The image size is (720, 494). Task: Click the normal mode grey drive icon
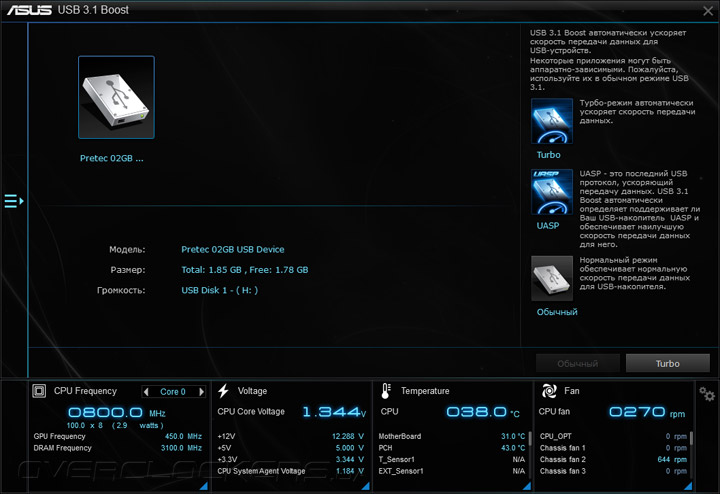552,278
